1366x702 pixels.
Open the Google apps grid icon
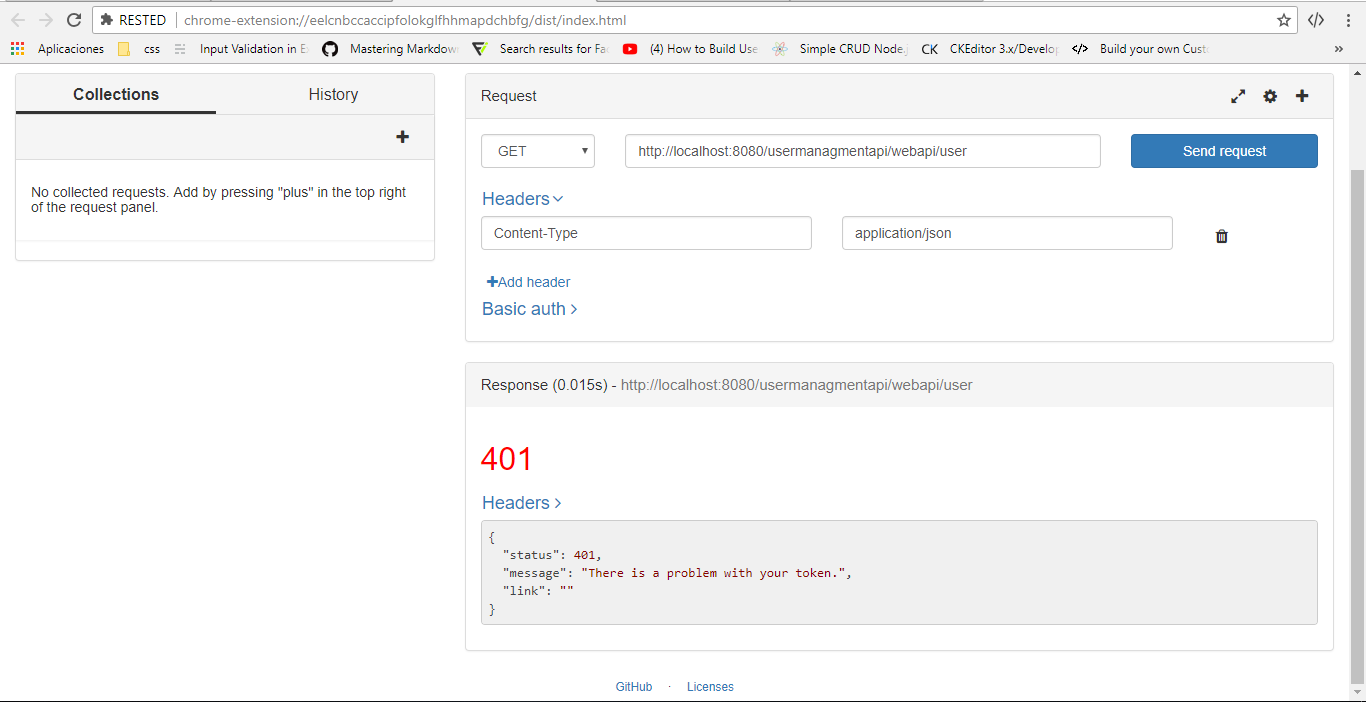16,48
